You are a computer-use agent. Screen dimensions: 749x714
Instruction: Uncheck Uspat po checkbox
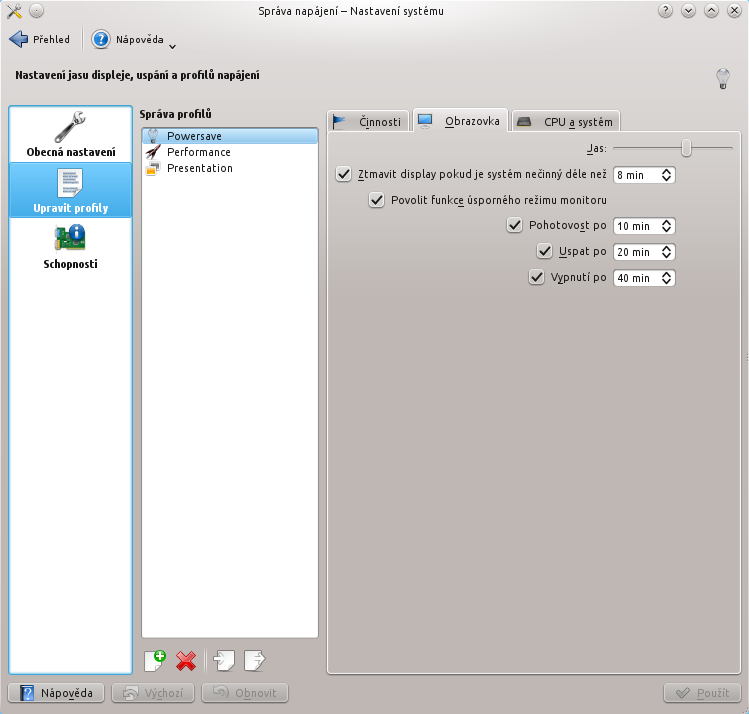coord(545,251)
